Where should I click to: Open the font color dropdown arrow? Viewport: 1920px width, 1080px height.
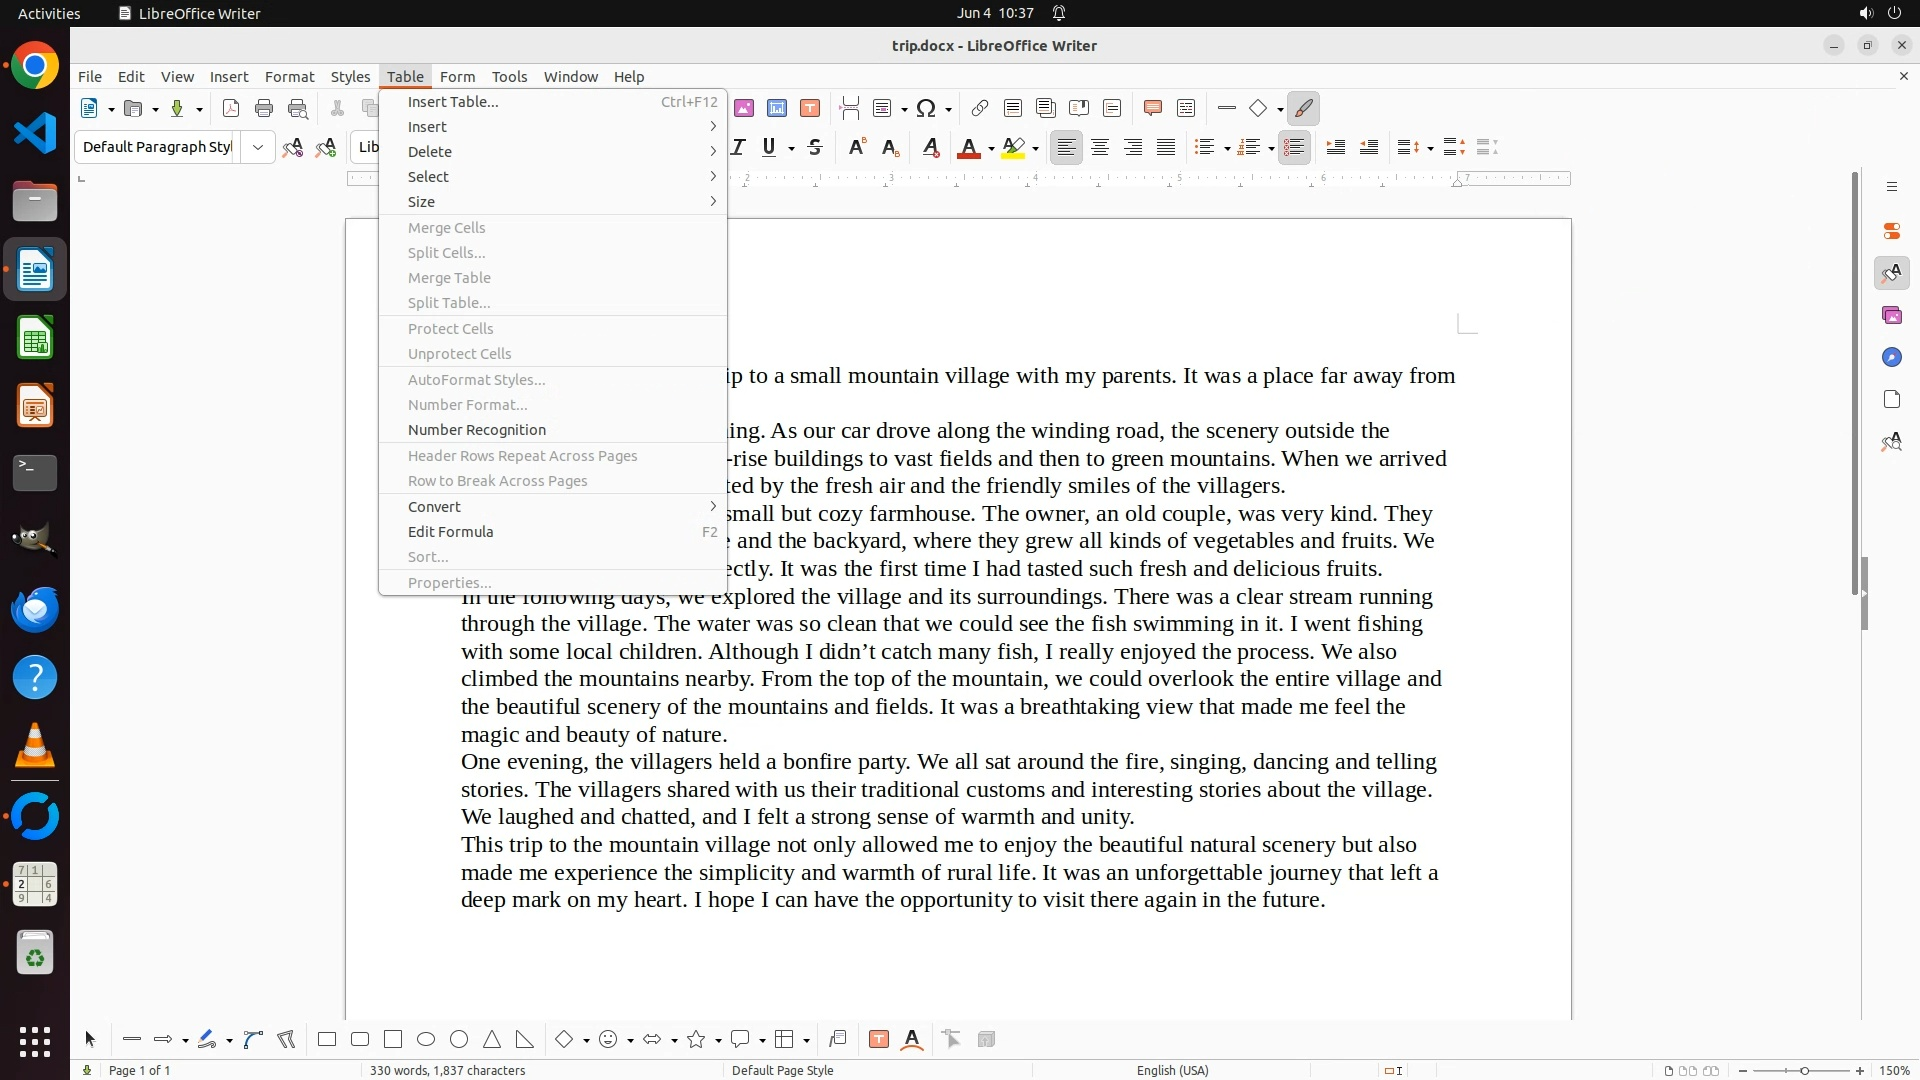[991, 148]
